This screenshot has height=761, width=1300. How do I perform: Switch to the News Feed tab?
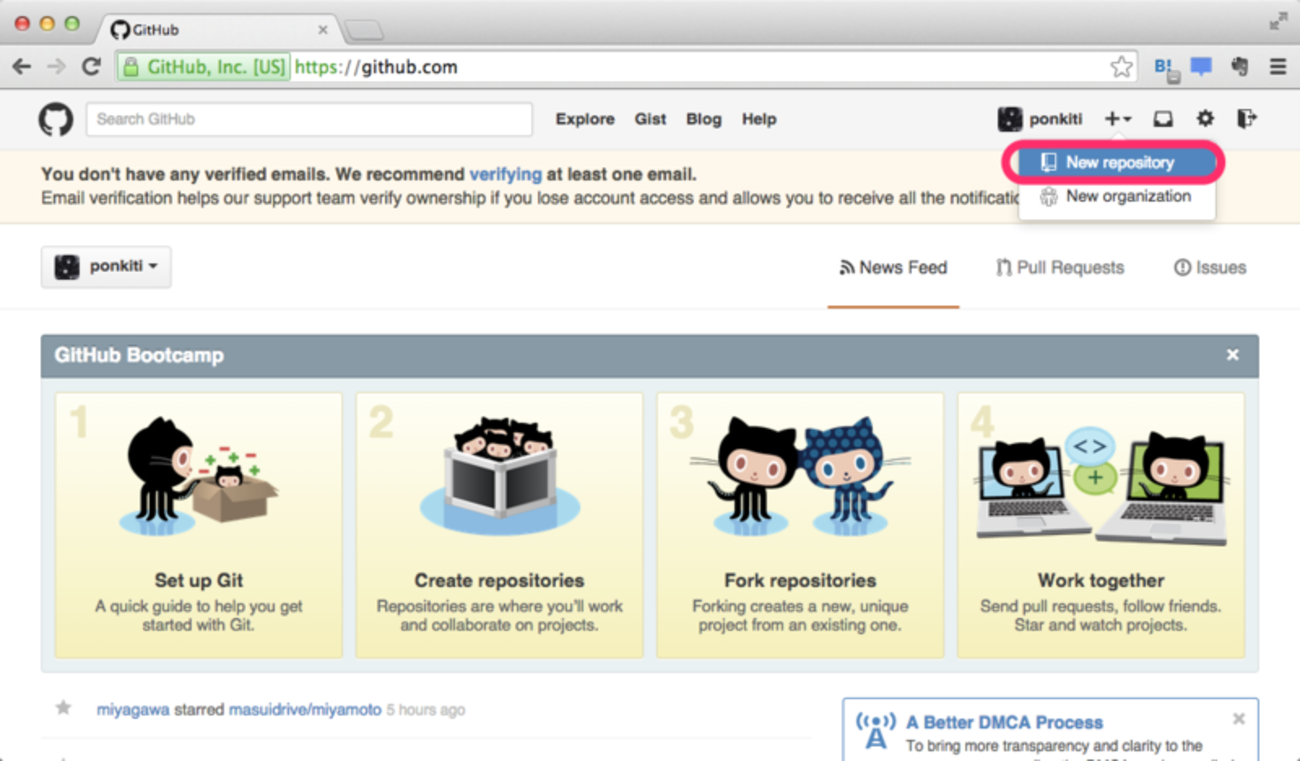(893, 267)
